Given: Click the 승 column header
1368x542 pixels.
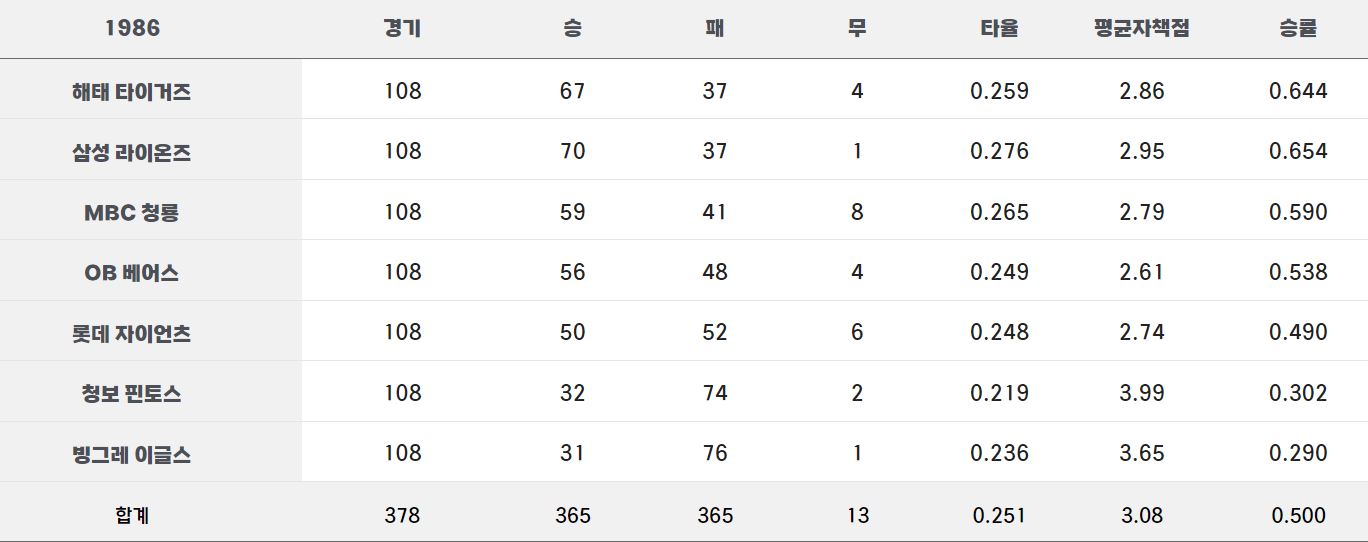Looking at the screenshot, I should 573,28.
